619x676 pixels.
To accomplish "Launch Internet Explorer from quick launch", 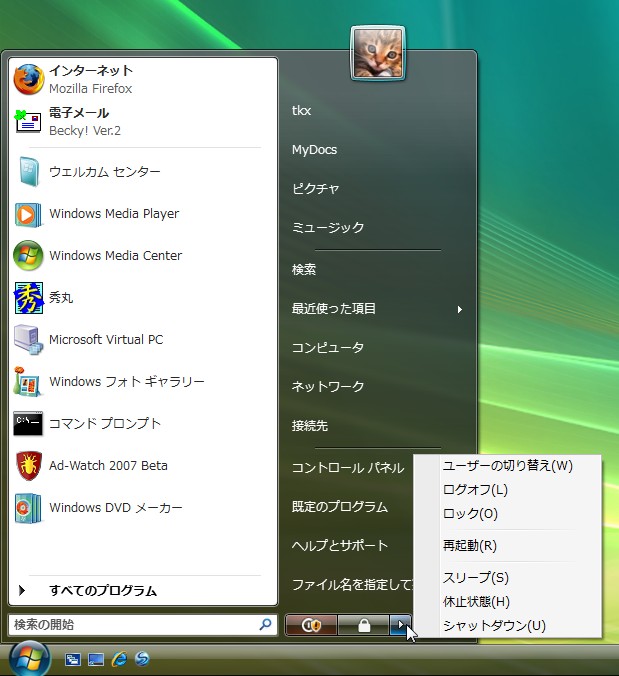I will point(119,659).
